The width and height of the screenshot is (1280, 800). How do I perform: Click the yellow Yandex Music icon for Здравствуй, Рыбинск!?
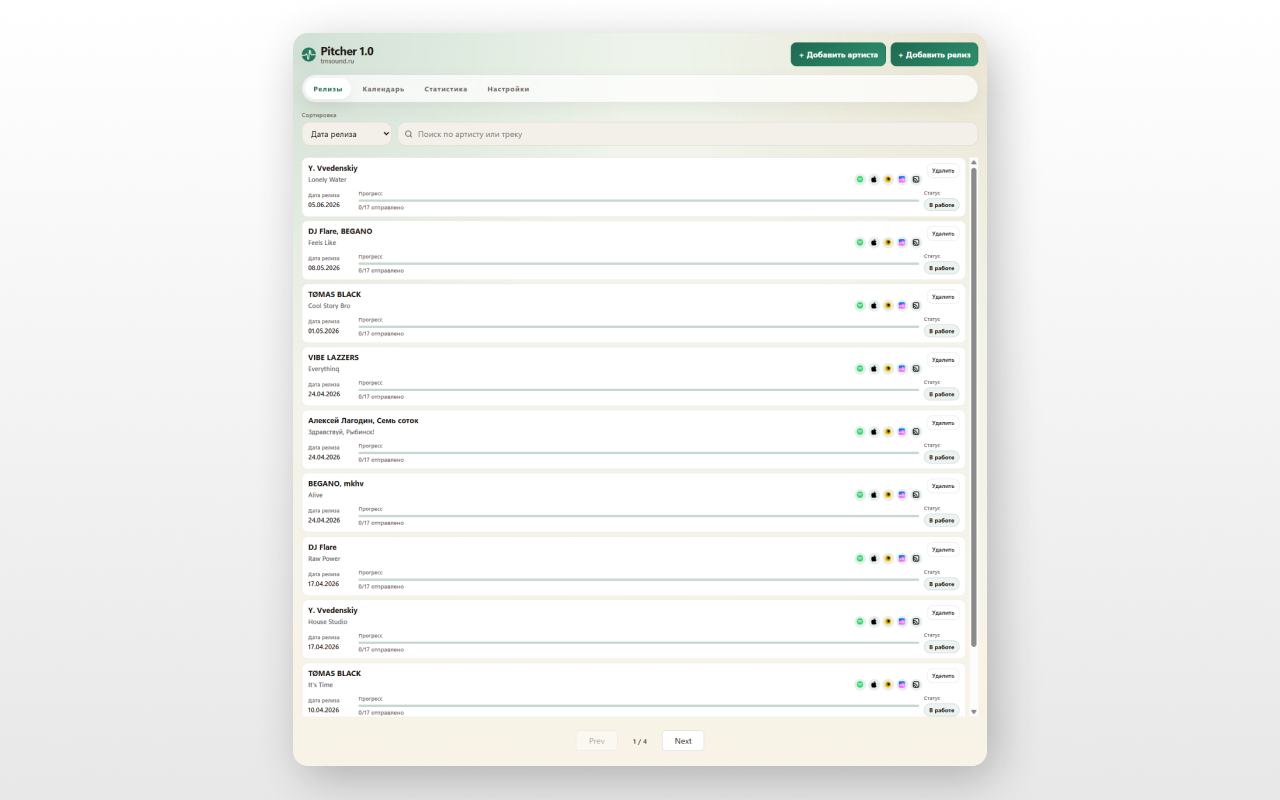pos(887,431)
